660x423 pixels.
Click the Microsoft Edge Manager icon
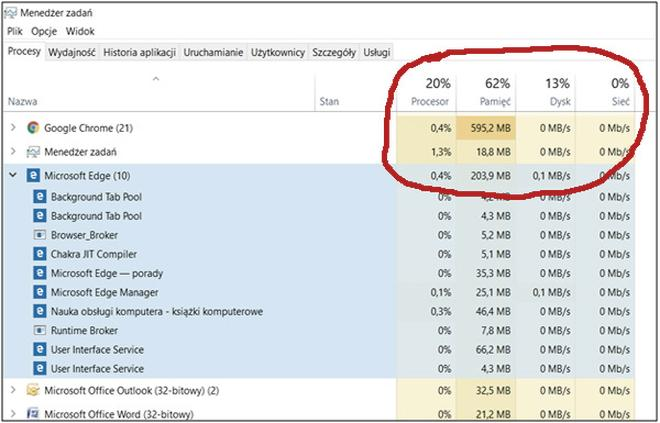pyautogui.click(x=40, y=292)
